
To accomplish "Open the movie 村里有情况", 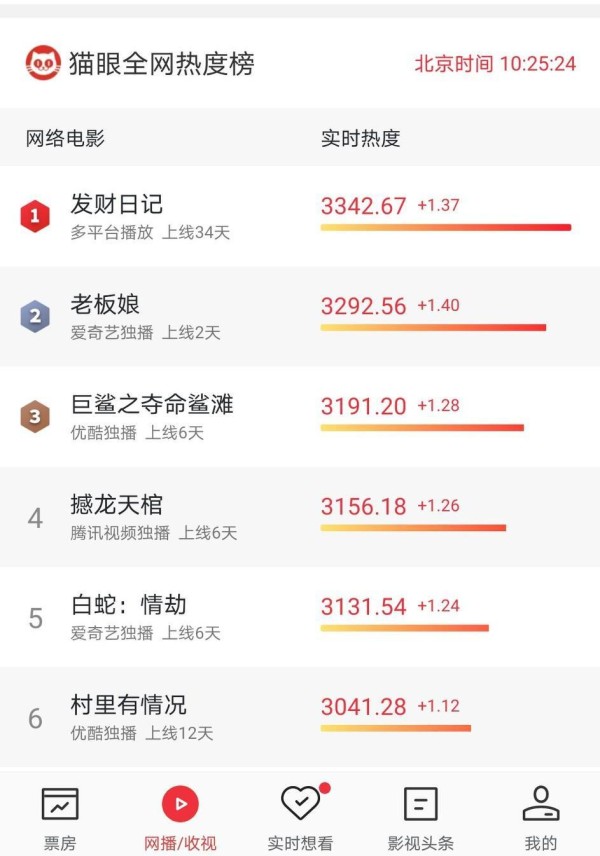I will pos(128,705).
